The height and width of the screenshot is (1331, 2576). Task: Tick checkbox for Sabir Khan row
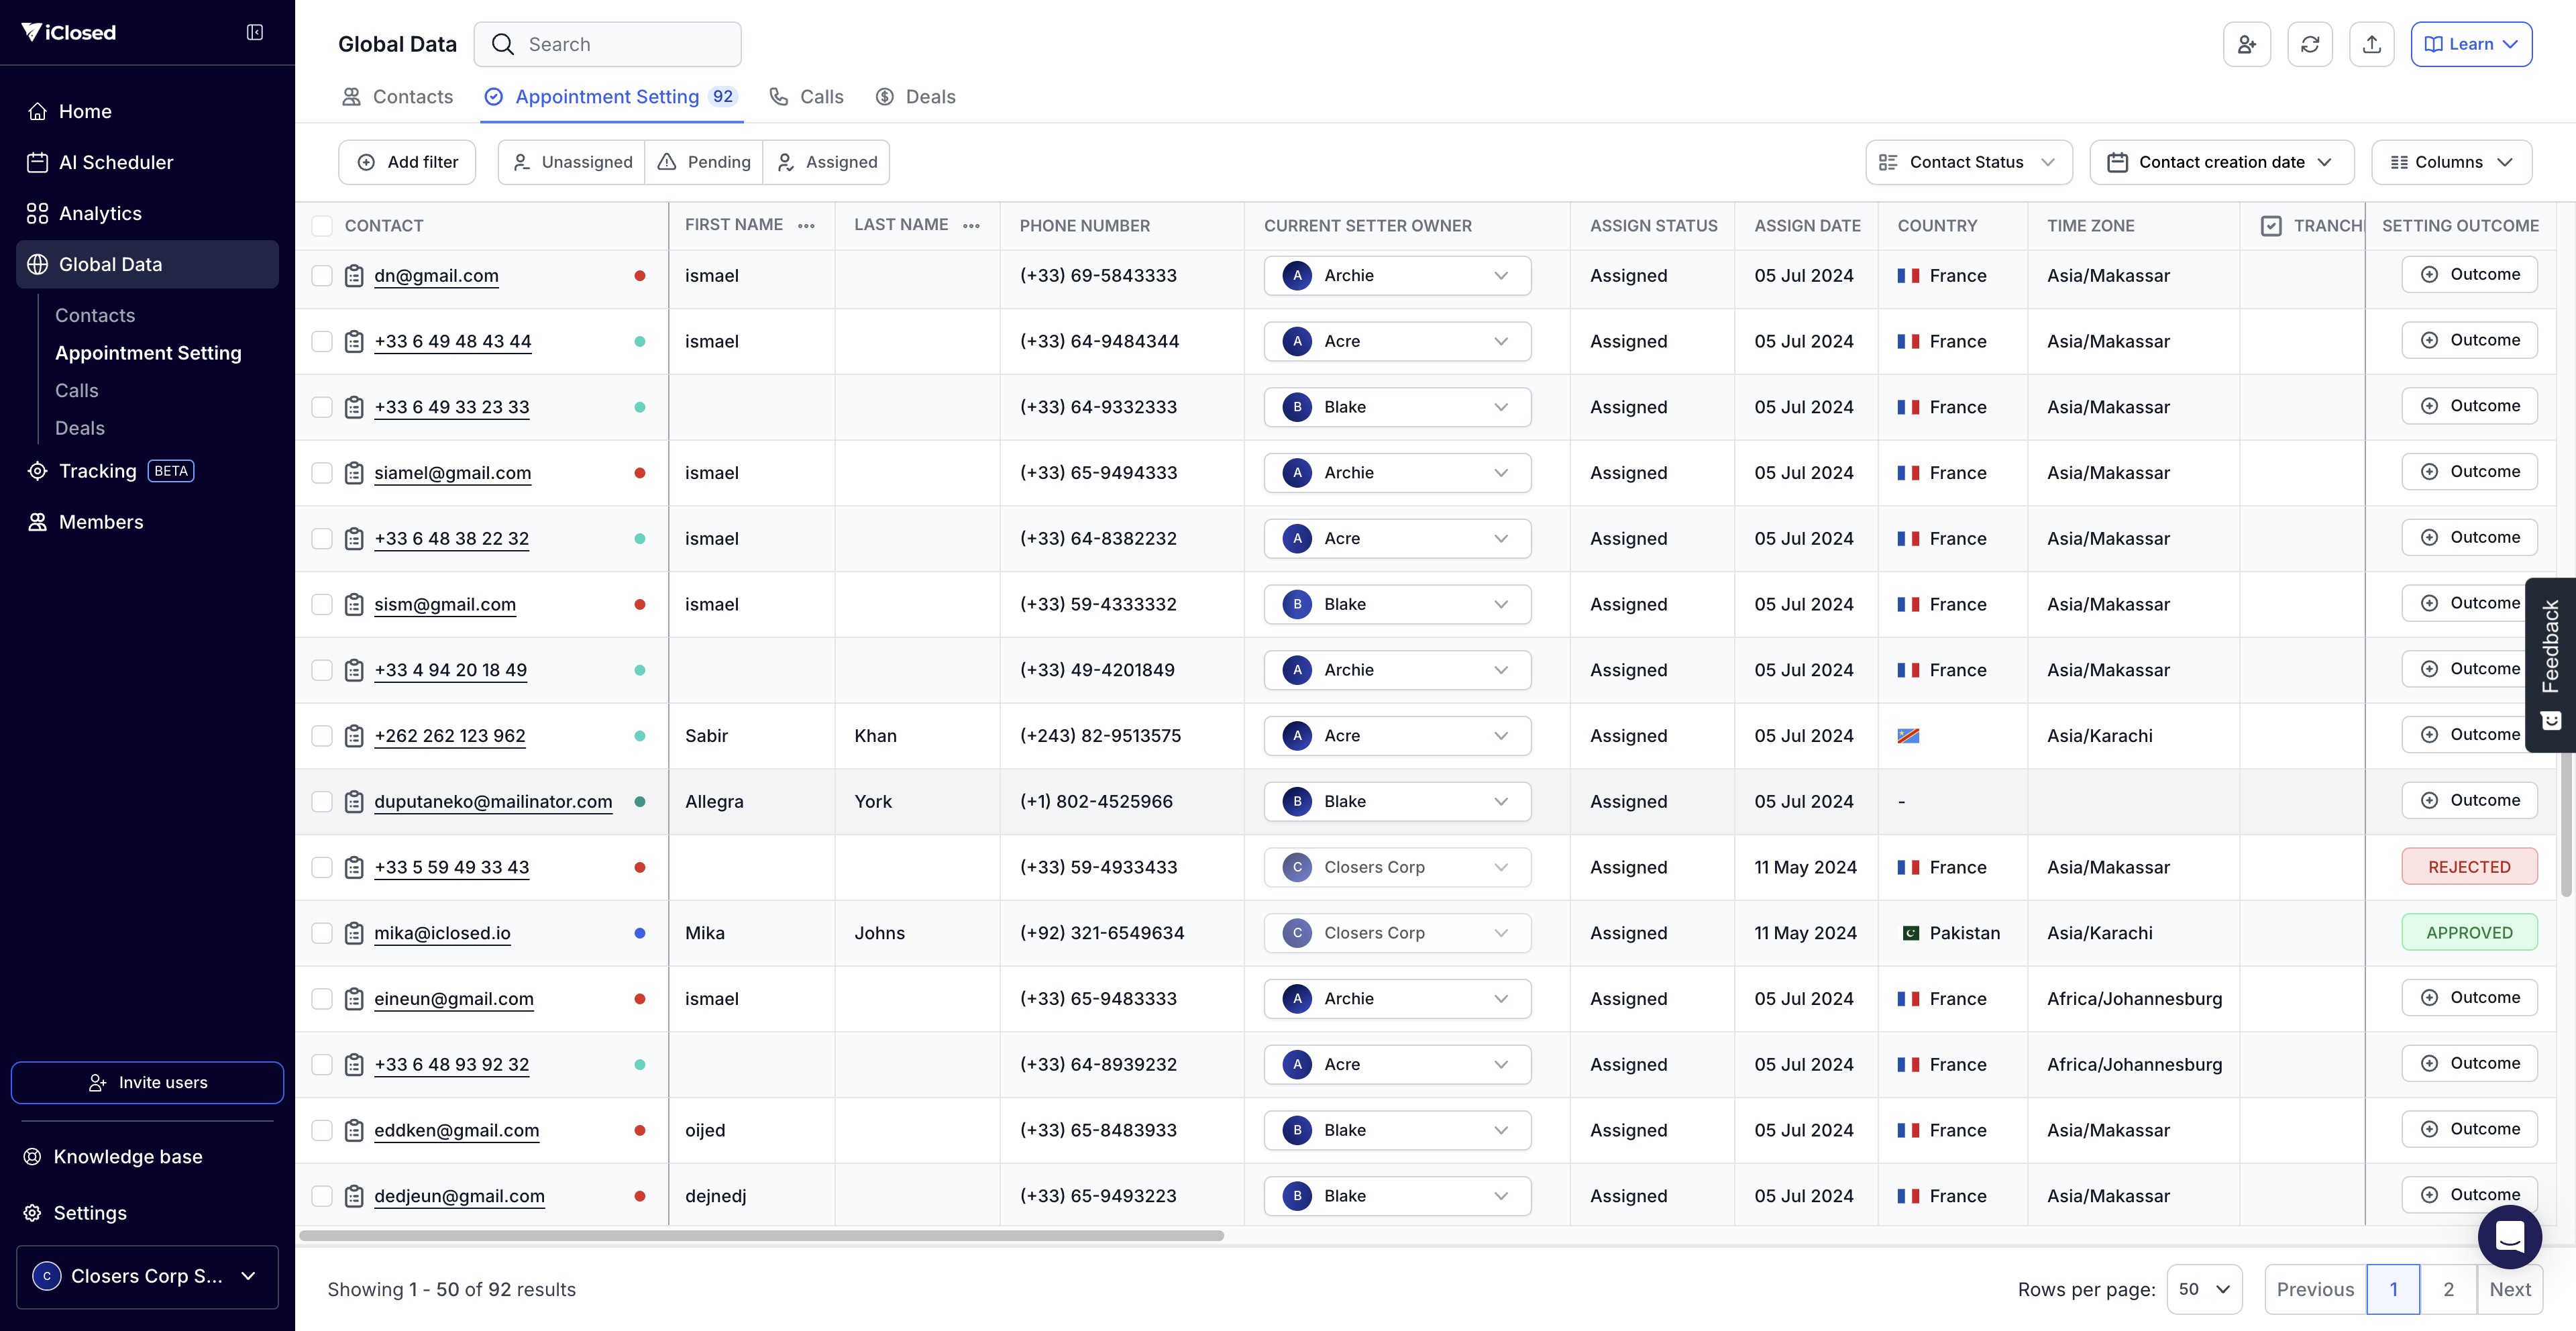pos(322,736)
